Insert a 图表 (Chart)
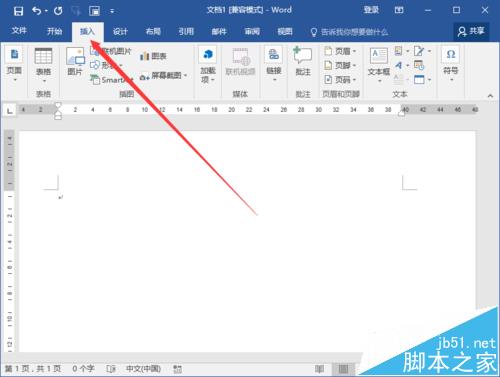 pyautogui.click(x=153, y=56)
